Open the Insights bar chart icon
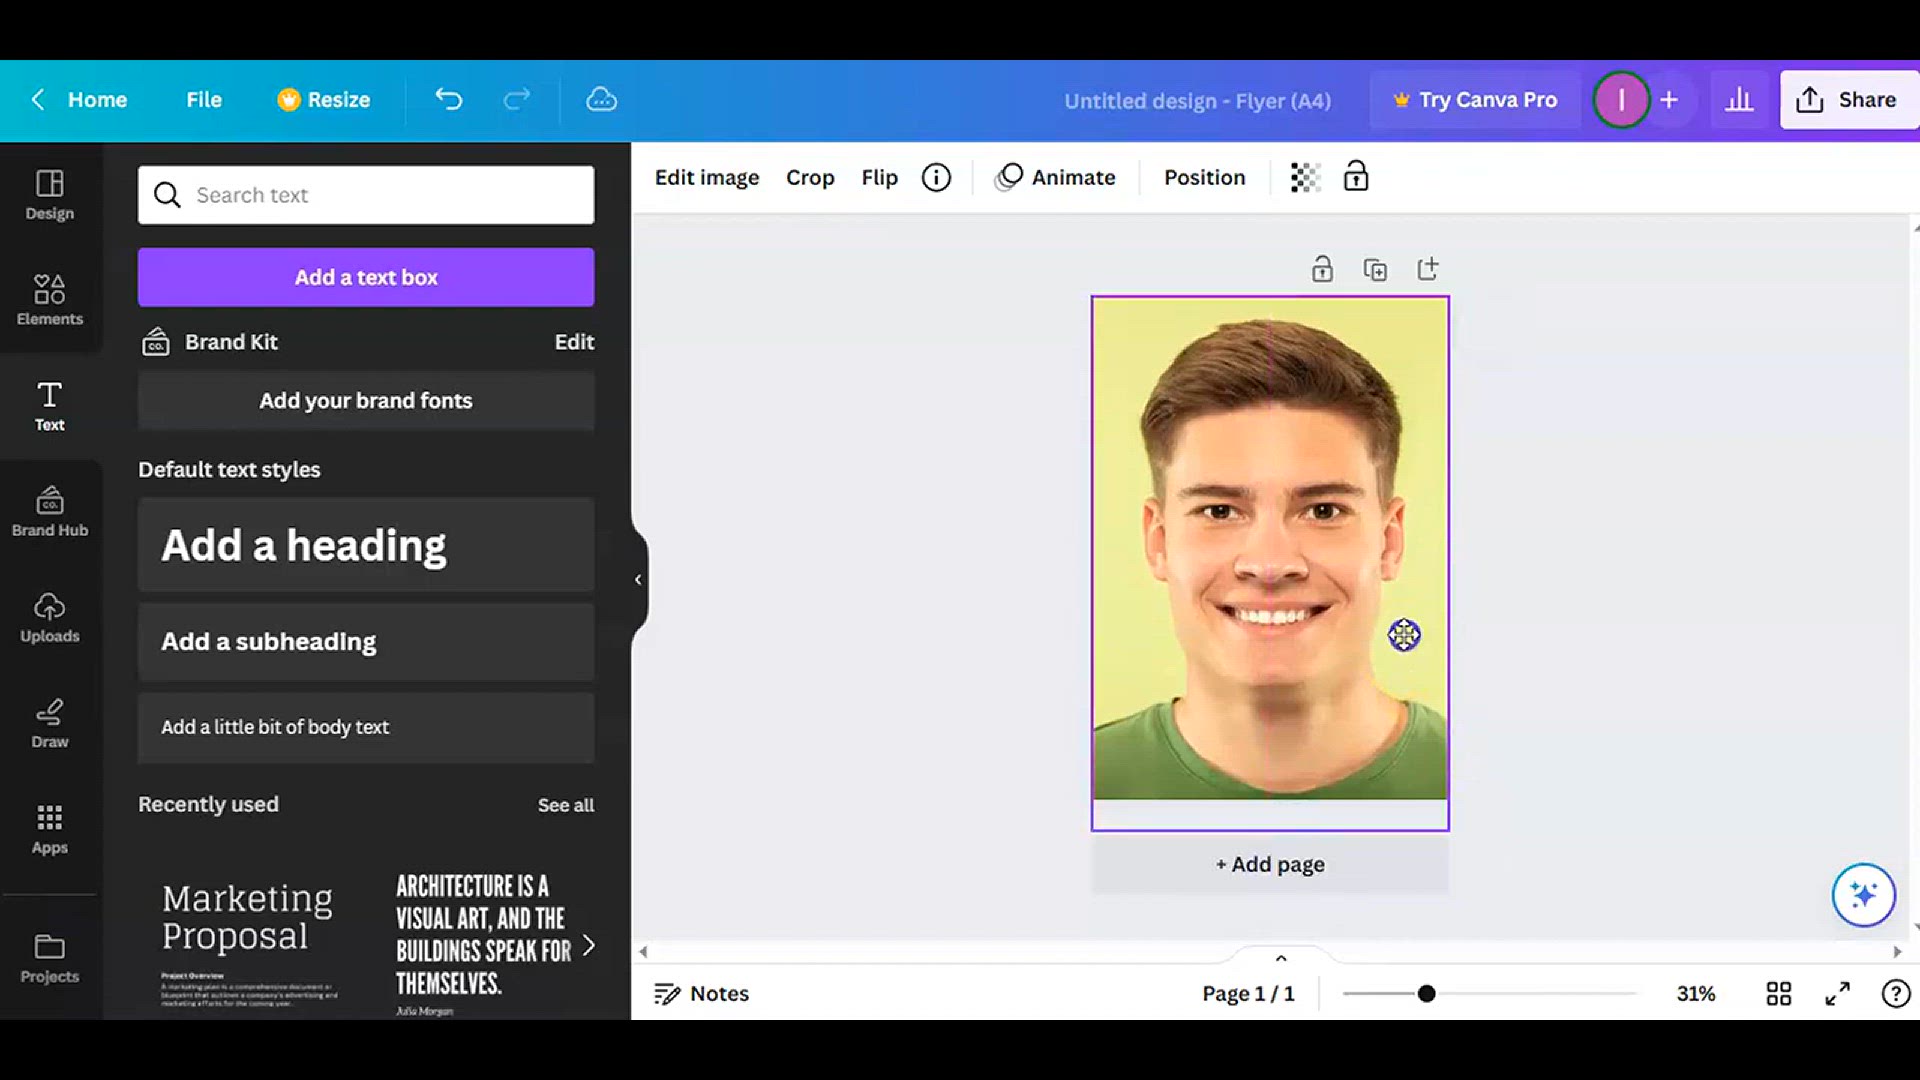 pyautogui.click(x=1739, y=99)
